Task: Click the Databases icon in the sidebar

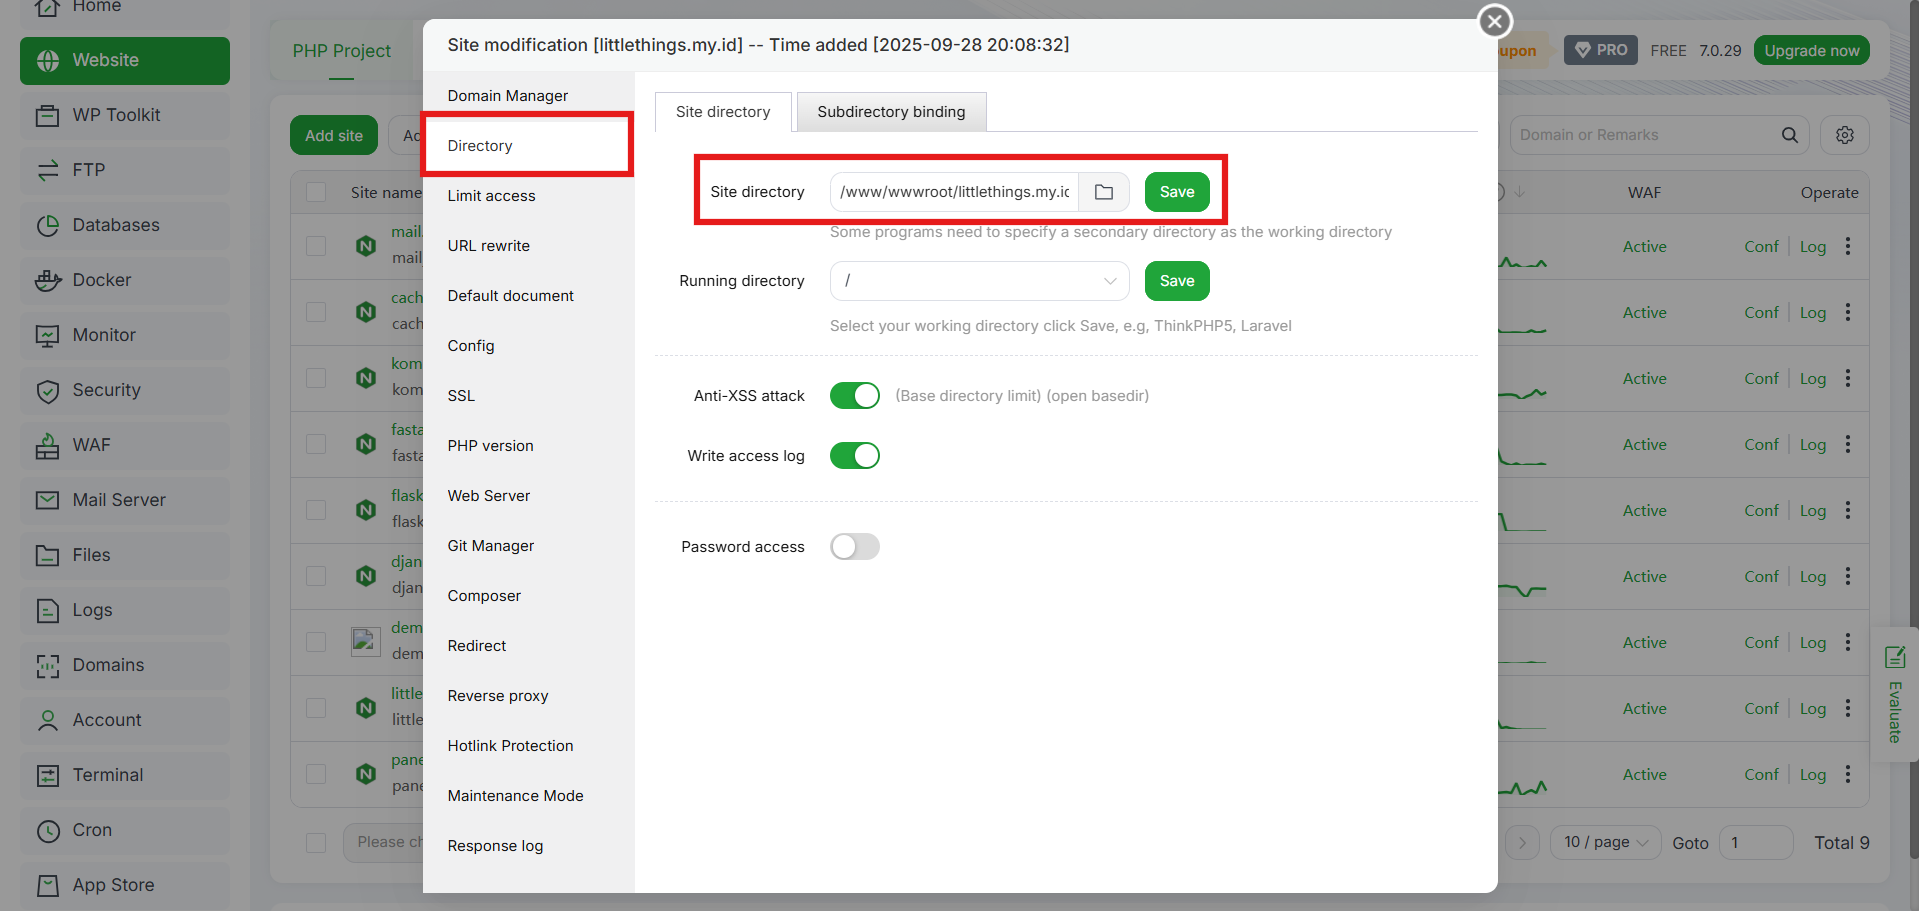Action: (x=48, y=226)
